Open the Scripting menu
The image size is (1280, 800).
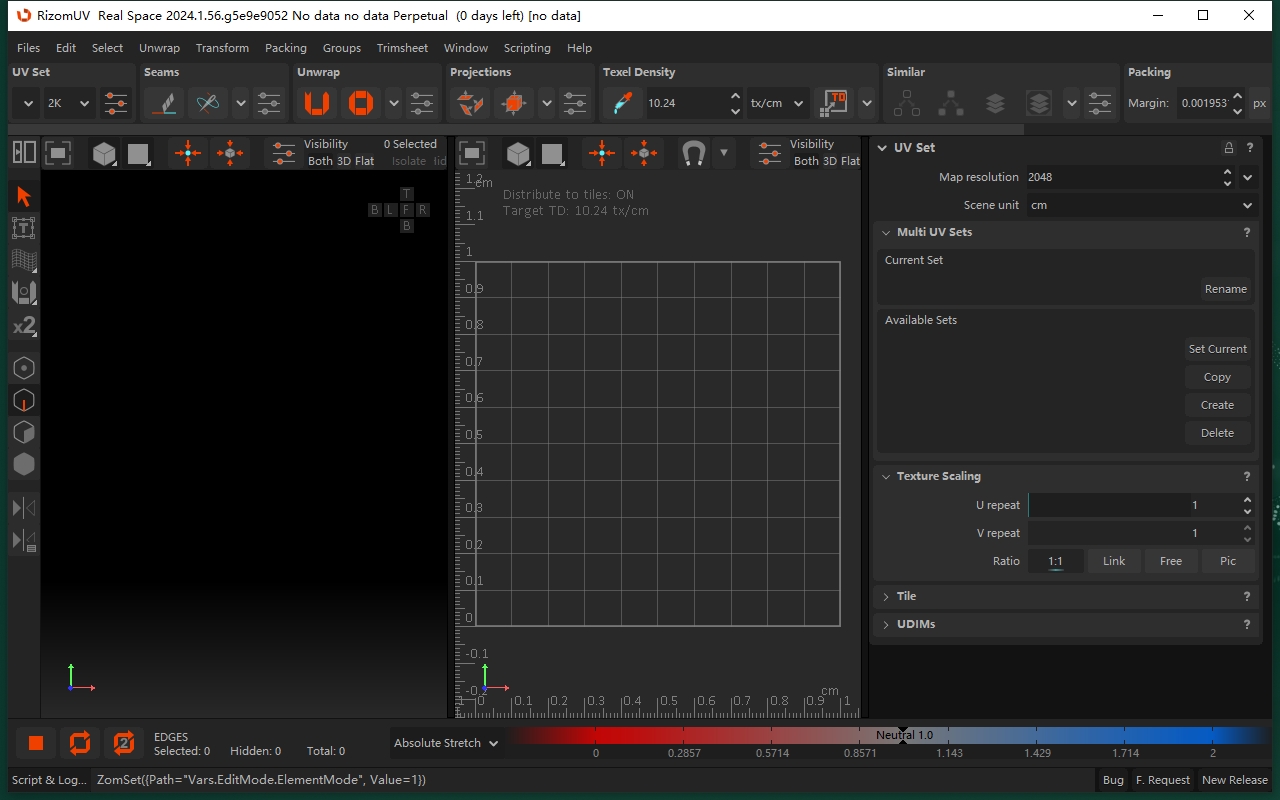(527, 48)
